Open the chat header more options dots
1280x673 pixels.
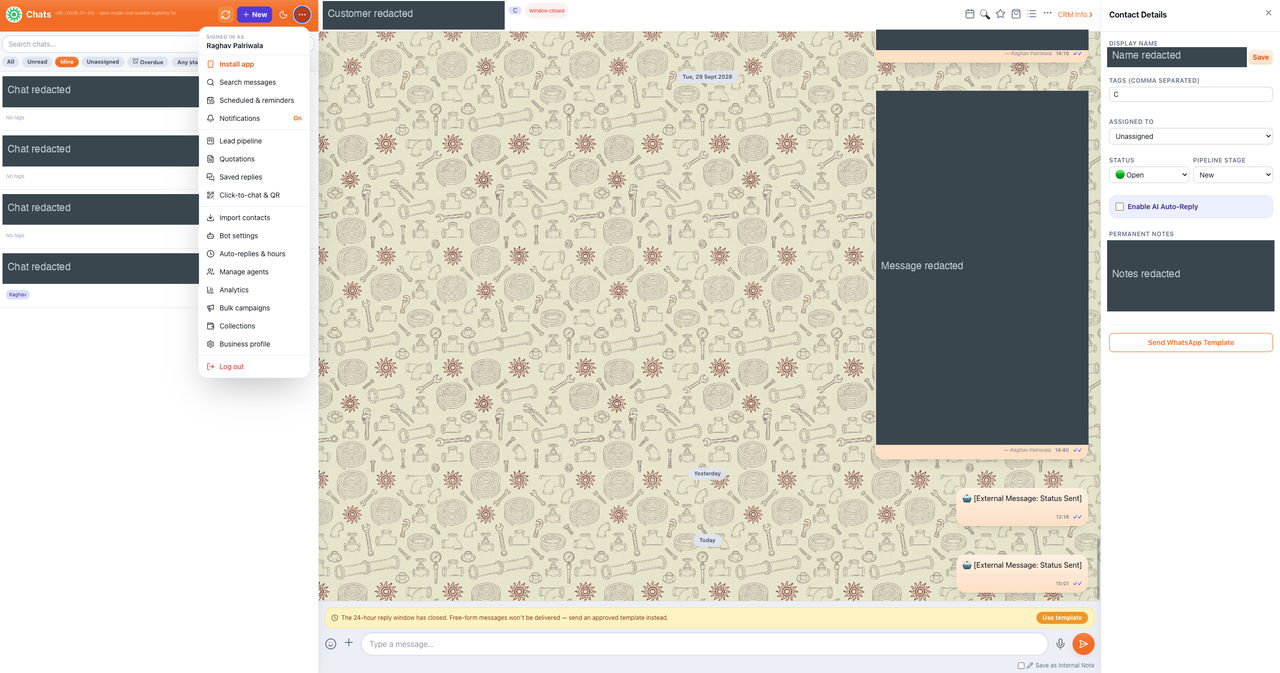(x=1047, y=14)
